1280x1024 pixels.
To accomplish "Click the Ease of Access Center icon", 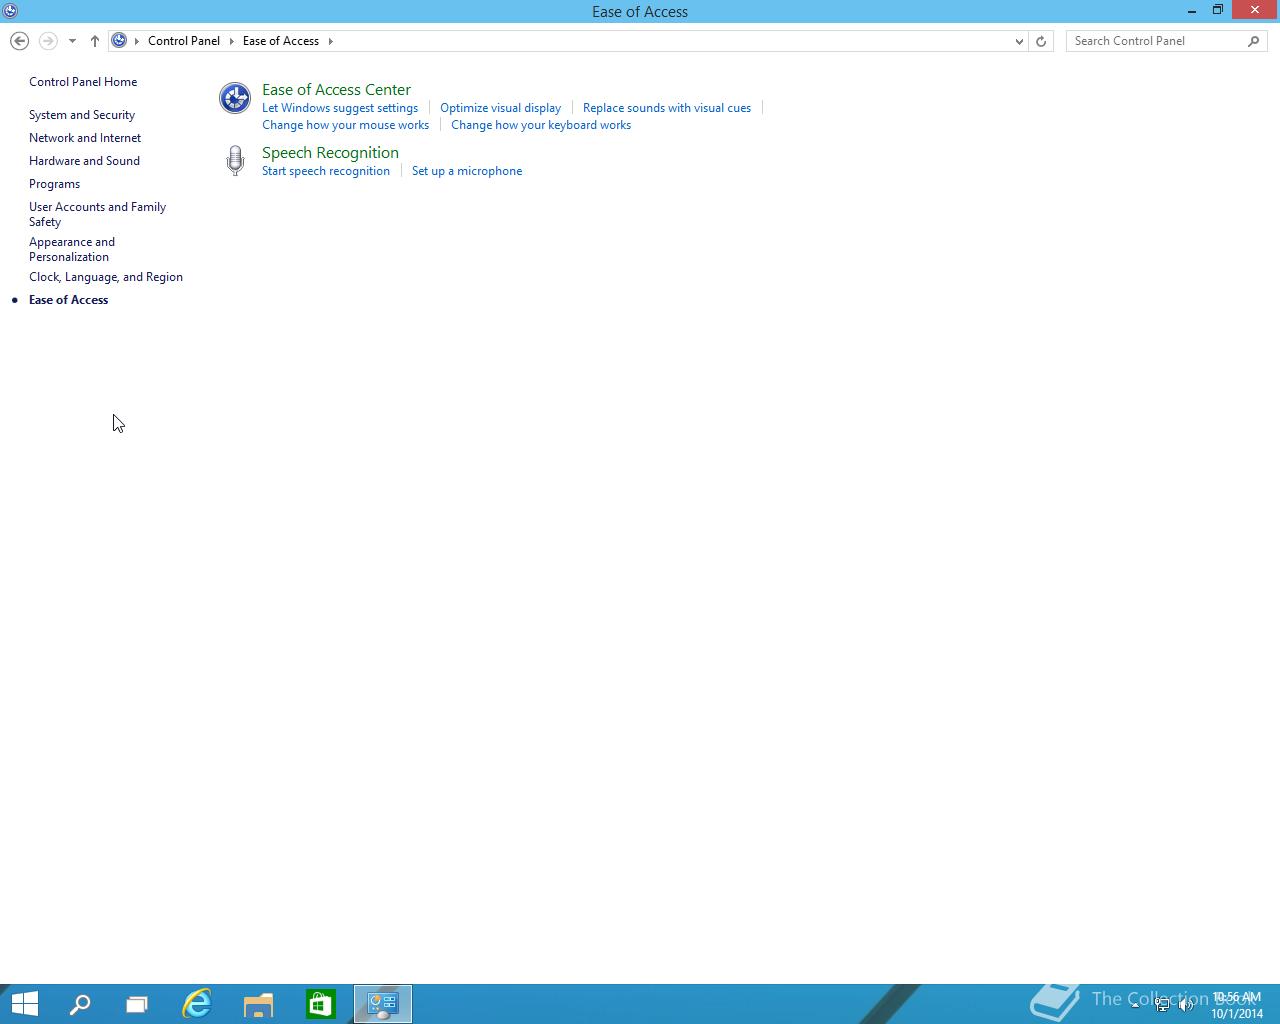I will coord(235,98).
